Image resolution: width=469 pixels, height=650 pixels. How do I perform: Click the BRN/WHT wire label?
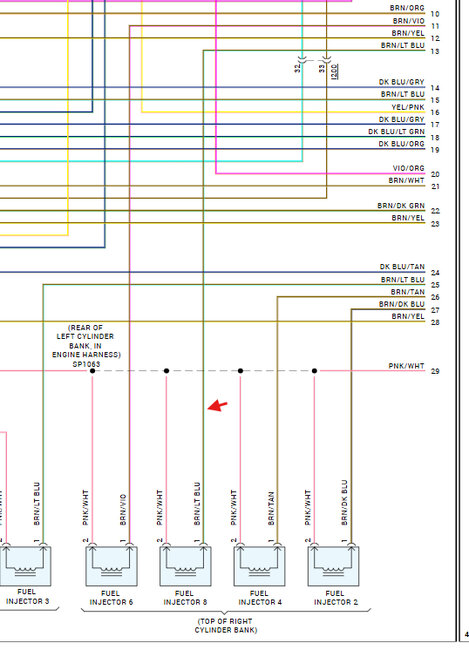click(x=406, y=181)
